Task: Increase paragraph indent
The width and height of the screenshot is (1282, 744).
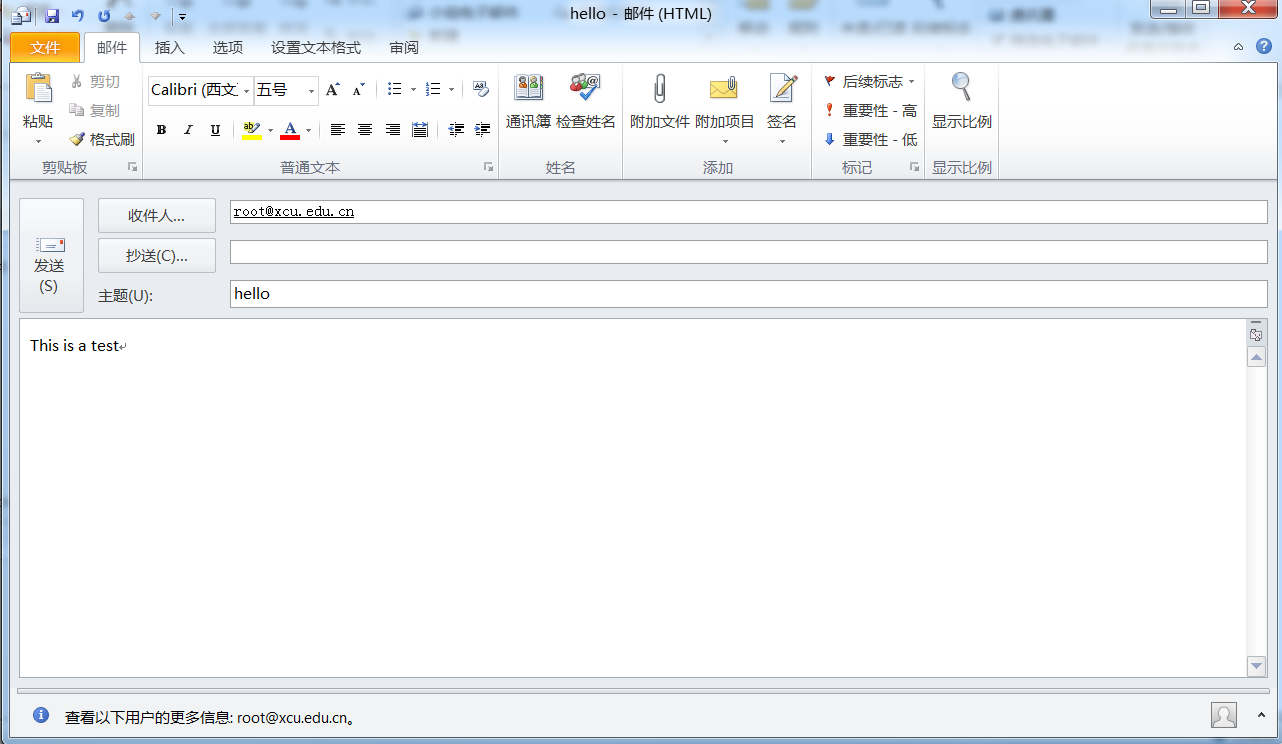Action: click(x=483, y=130)
